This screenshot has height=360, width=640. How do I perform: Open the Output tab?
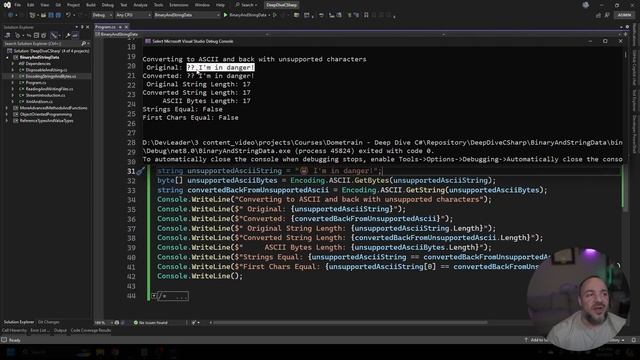pyautogui.click(x=60, y=330)
